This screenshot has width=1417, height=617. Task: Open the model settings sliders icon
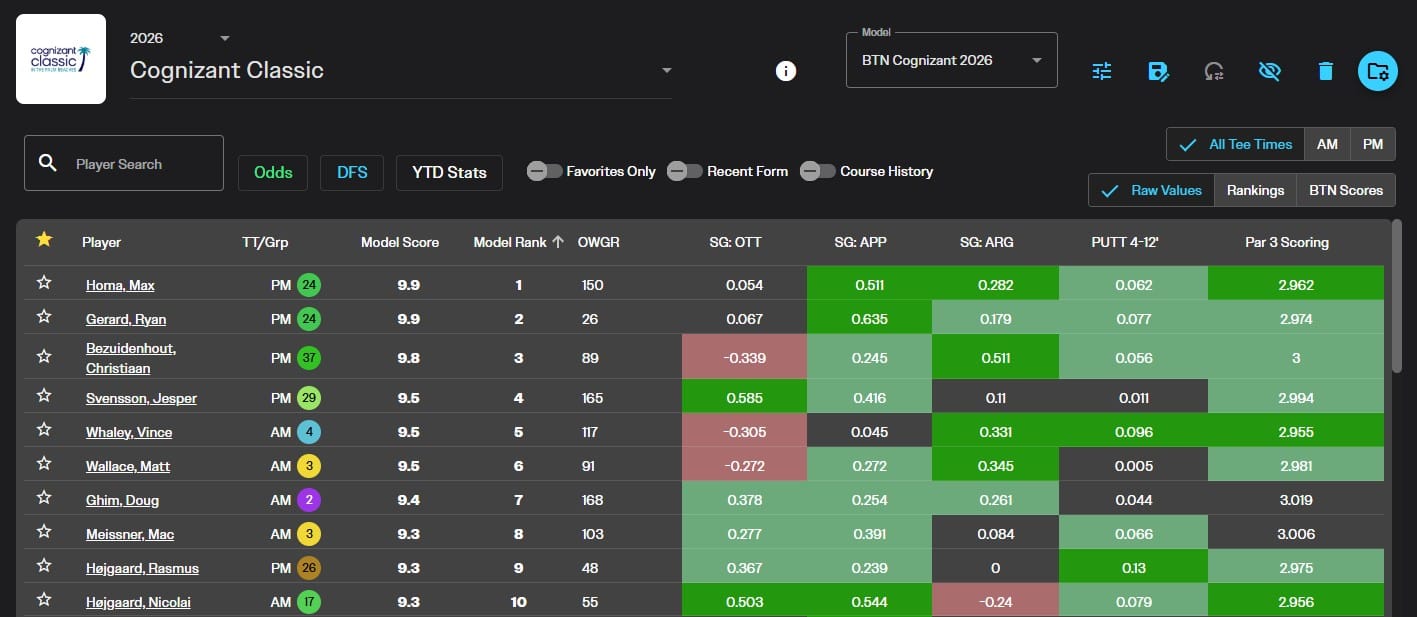(1102, 71)
